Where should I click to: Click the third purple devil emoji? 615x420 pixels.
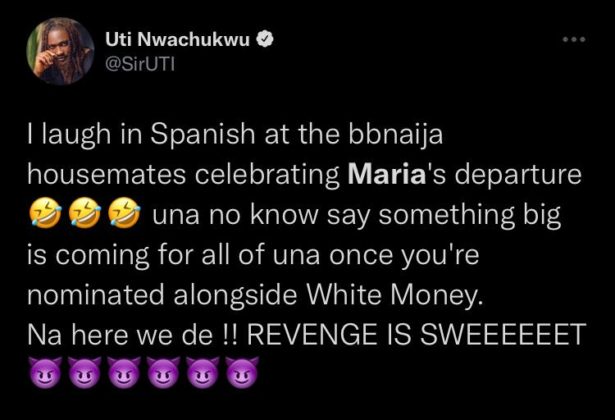click(124, 373)
